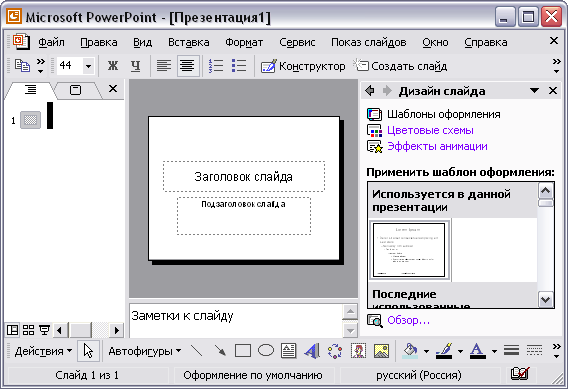The width and height of the screenshot is (568, 389).
Task: Click the Copy icon in the toolbar
Action: (x=22, y=66)
